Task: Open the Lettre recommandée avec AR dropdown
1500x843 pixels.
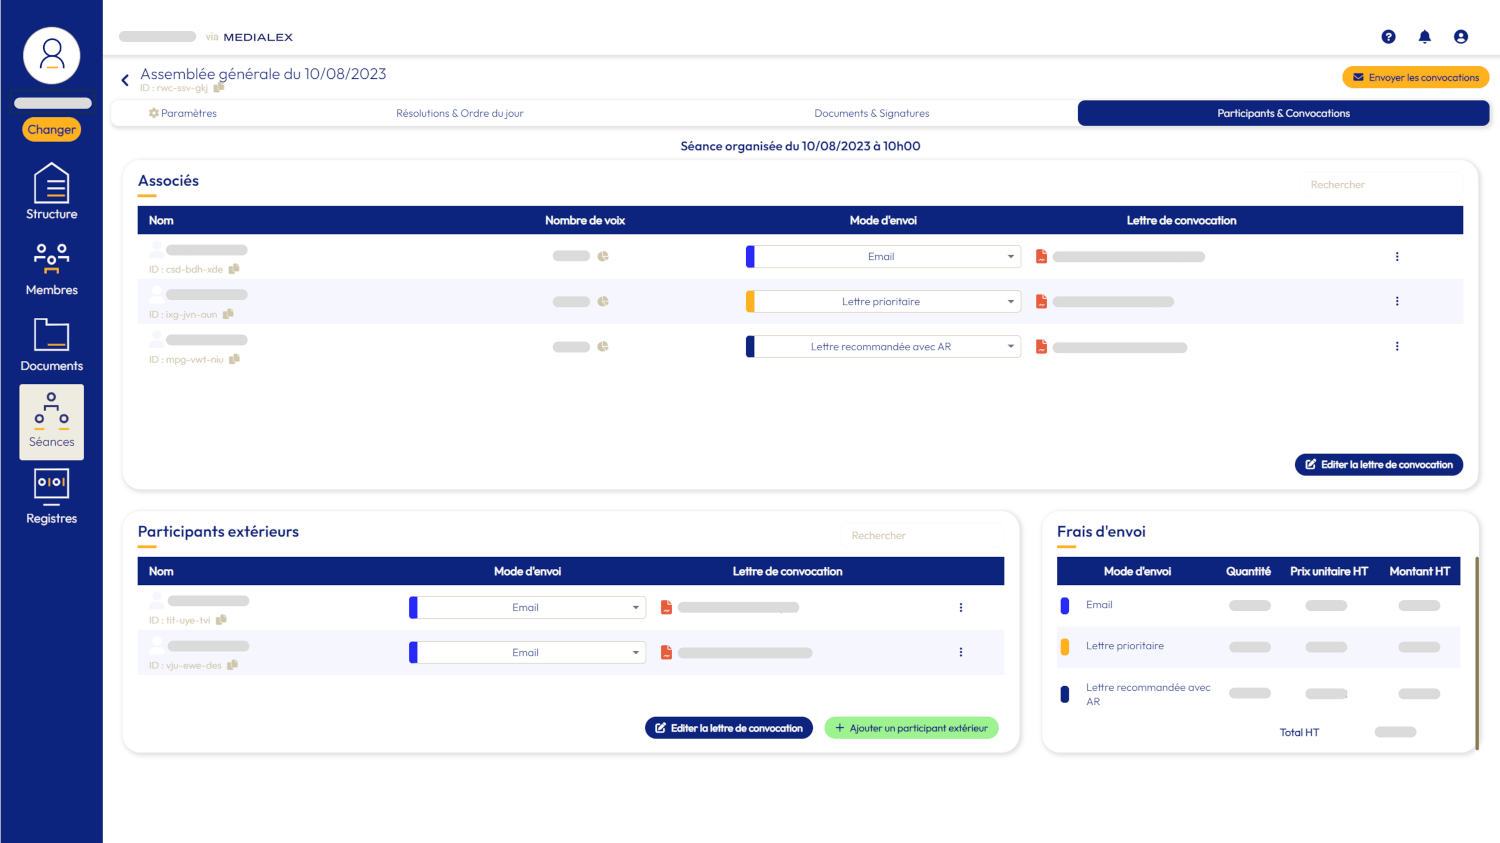Action: click(882, 346)
